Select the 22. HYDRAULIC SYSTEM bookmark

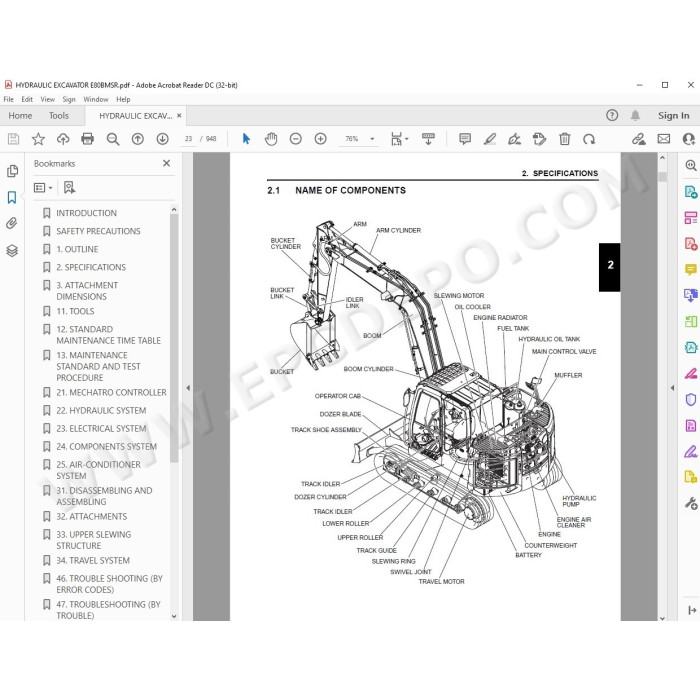click(101, 411)
